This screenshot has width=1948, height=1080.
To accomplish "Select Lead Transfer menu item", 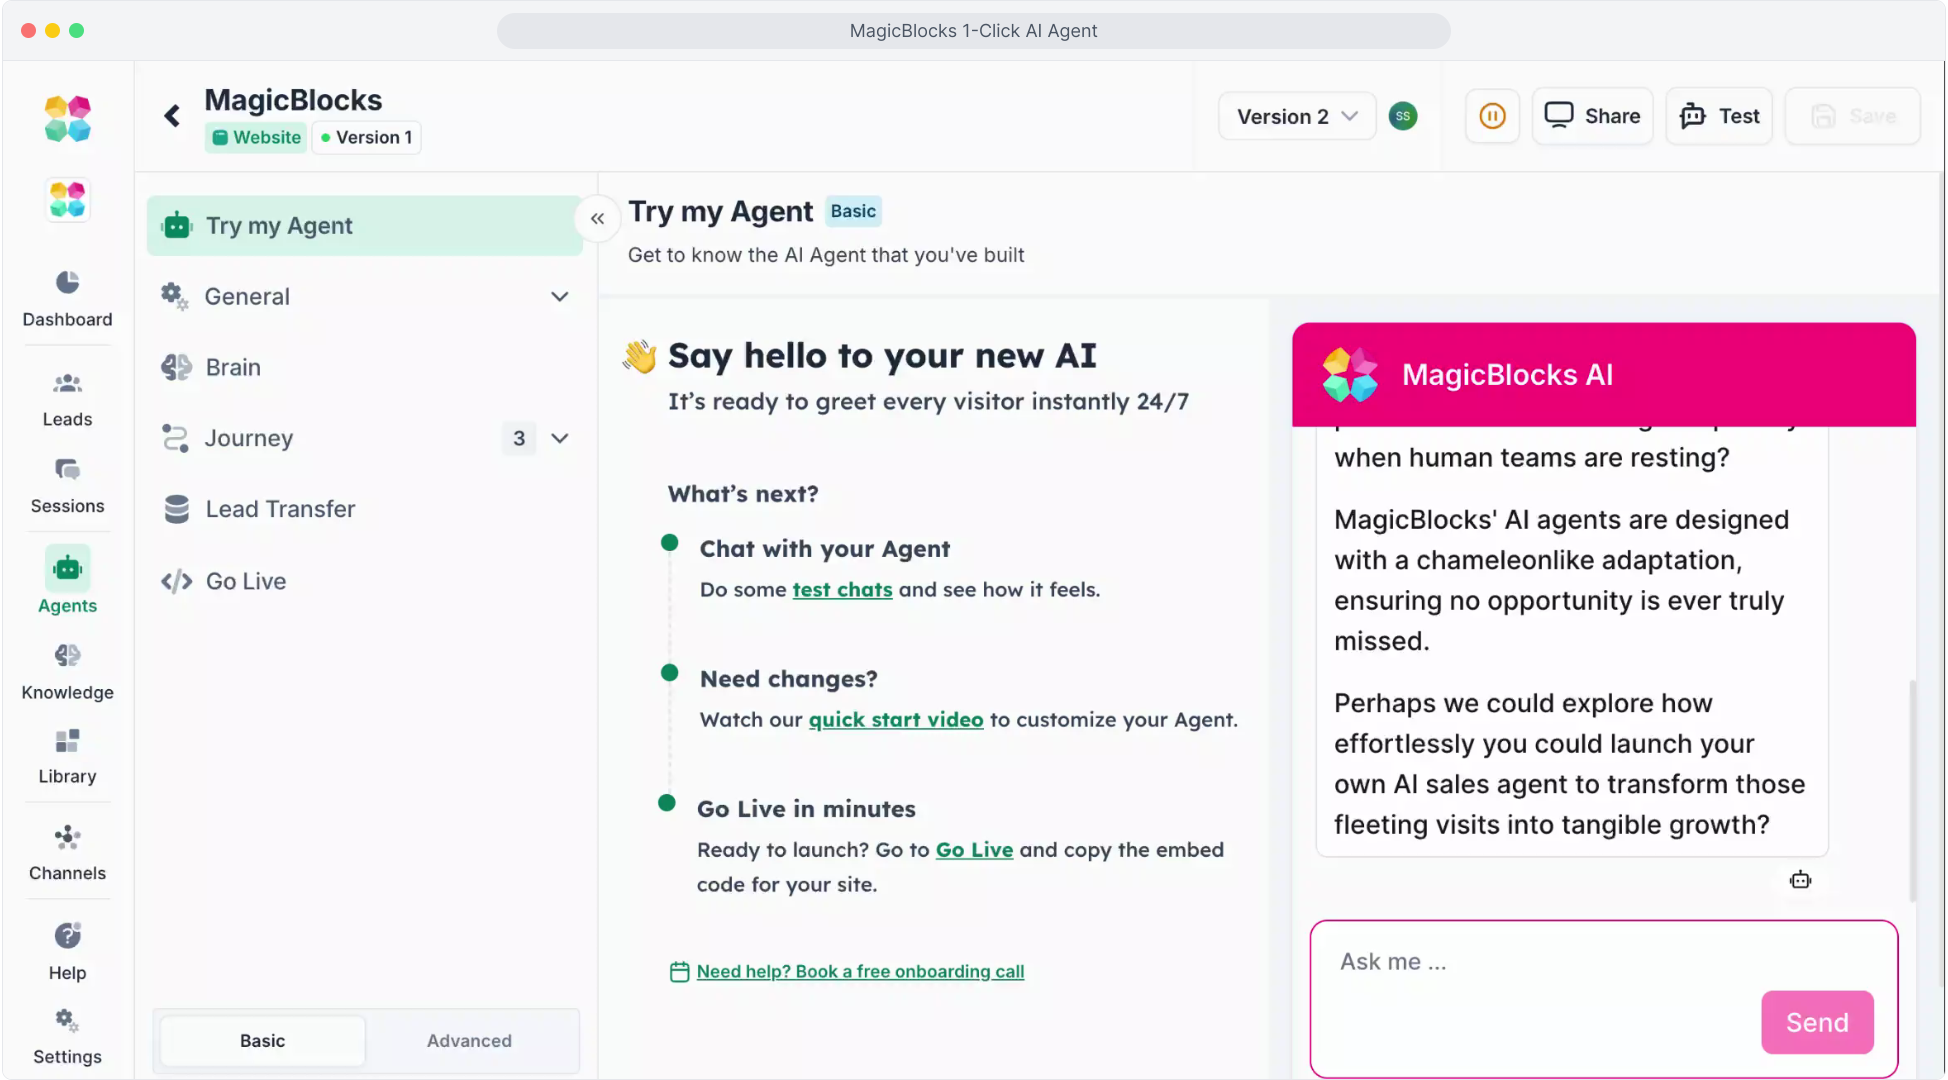I will (280, 509).
